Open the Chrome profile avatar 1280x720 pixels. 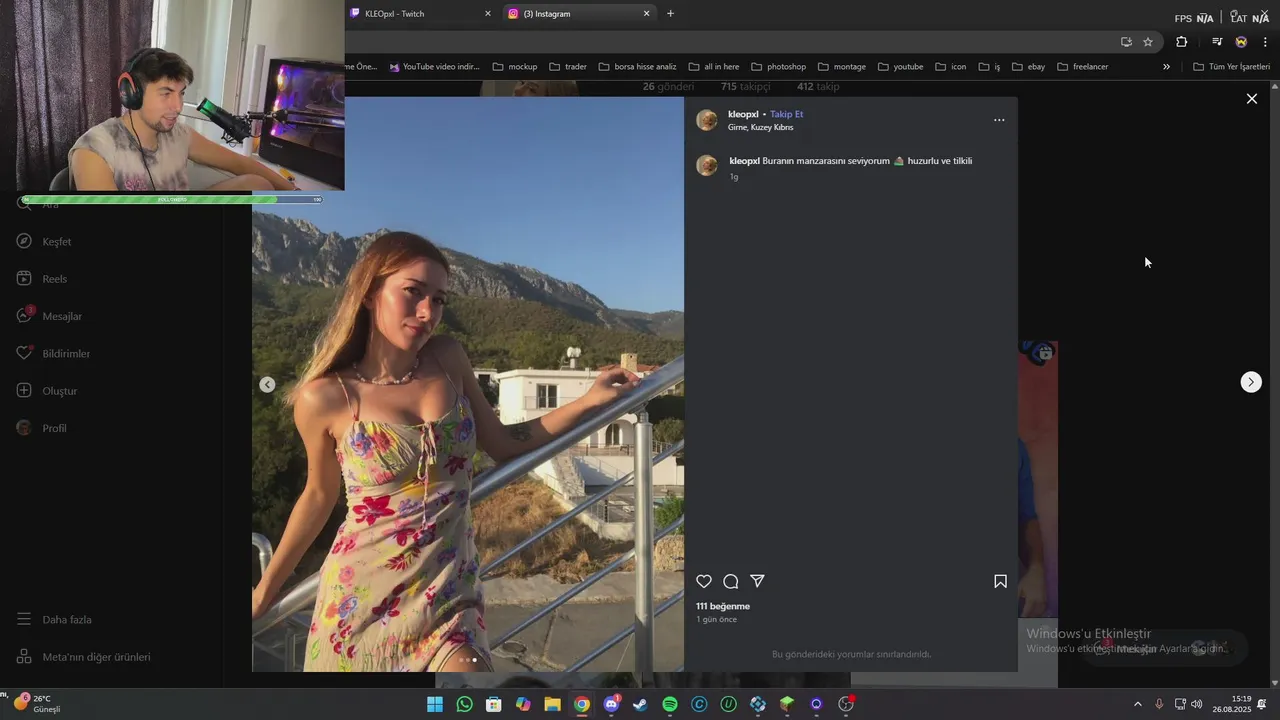(1241, 42)
